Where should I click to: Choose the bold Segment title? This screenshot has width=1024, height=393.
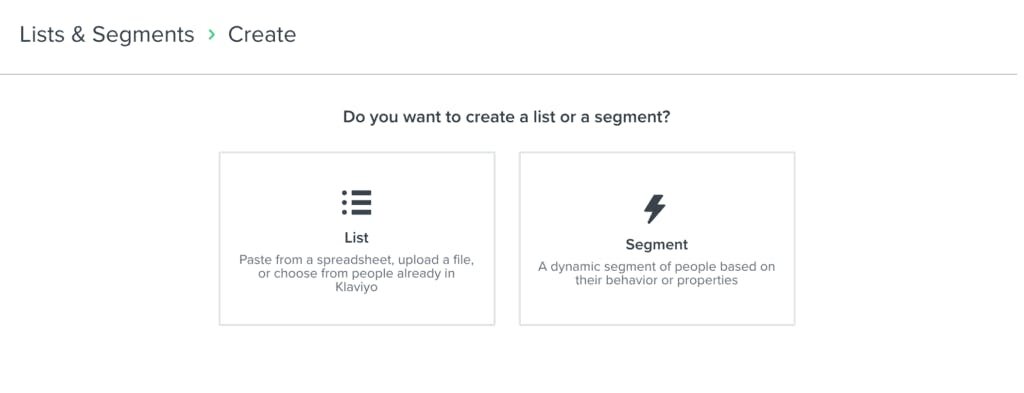[x=657, y=244]
